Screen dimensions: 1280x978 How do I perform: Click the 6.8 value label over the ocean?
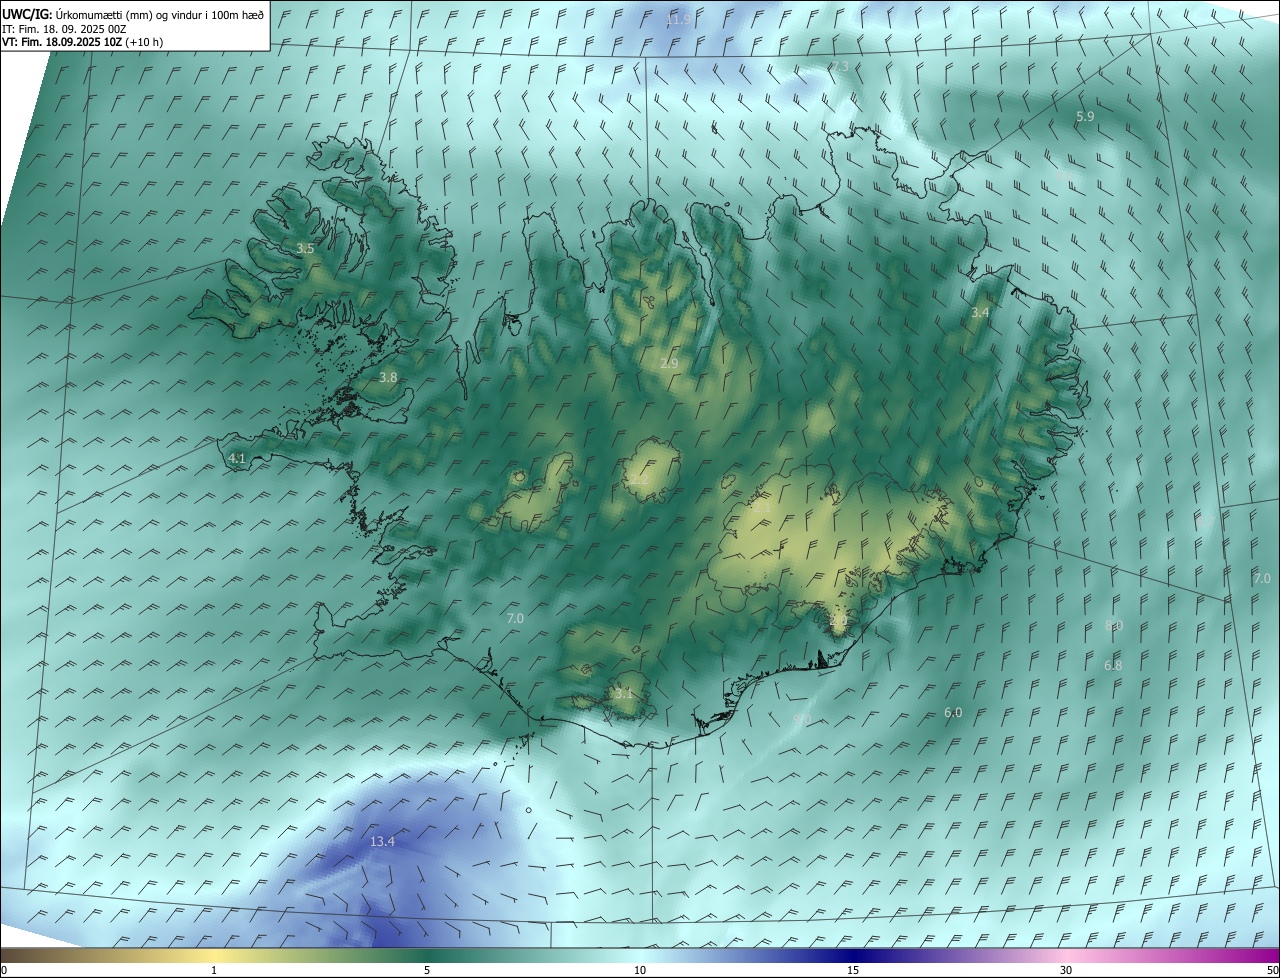[x=1113, y=666]
